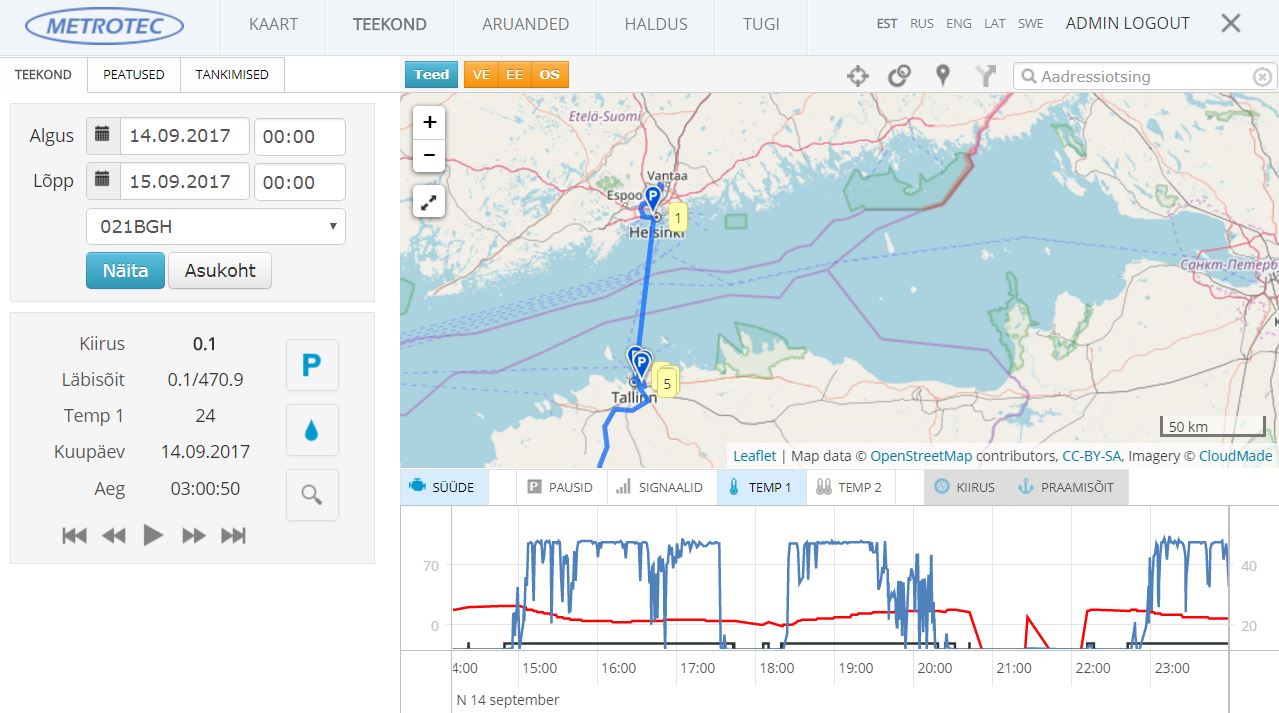Zoom in on the map

coord(429,123)
